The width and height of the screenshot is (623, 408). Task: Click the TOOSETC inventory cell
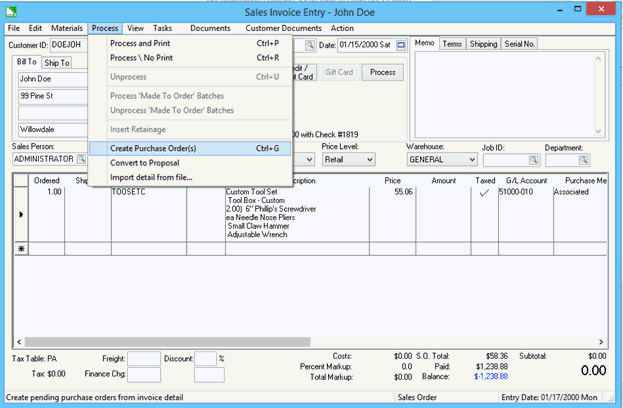pyautogui.click(x=149, y=214)
